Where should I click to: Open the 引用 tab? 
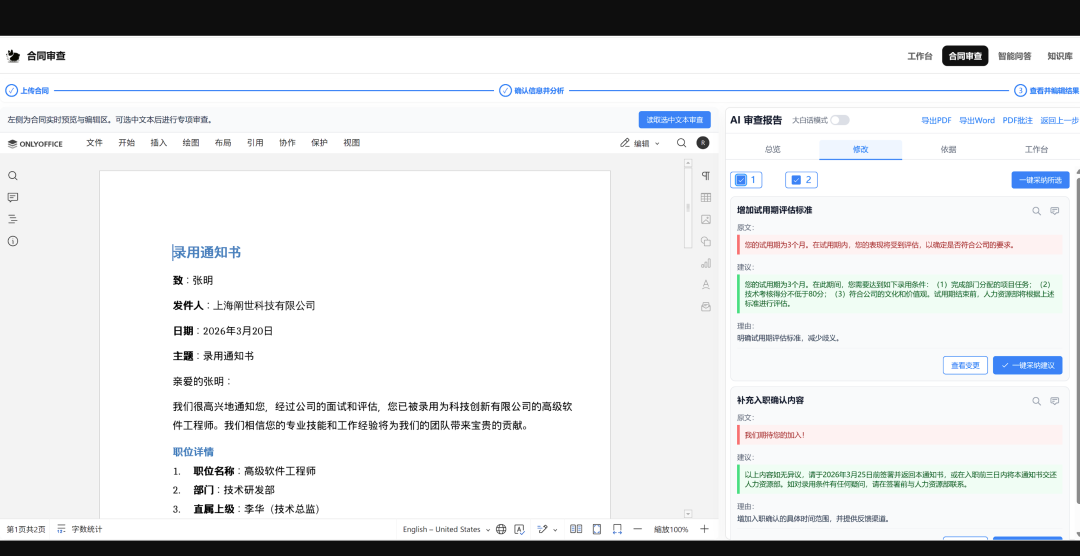(256, 143)
